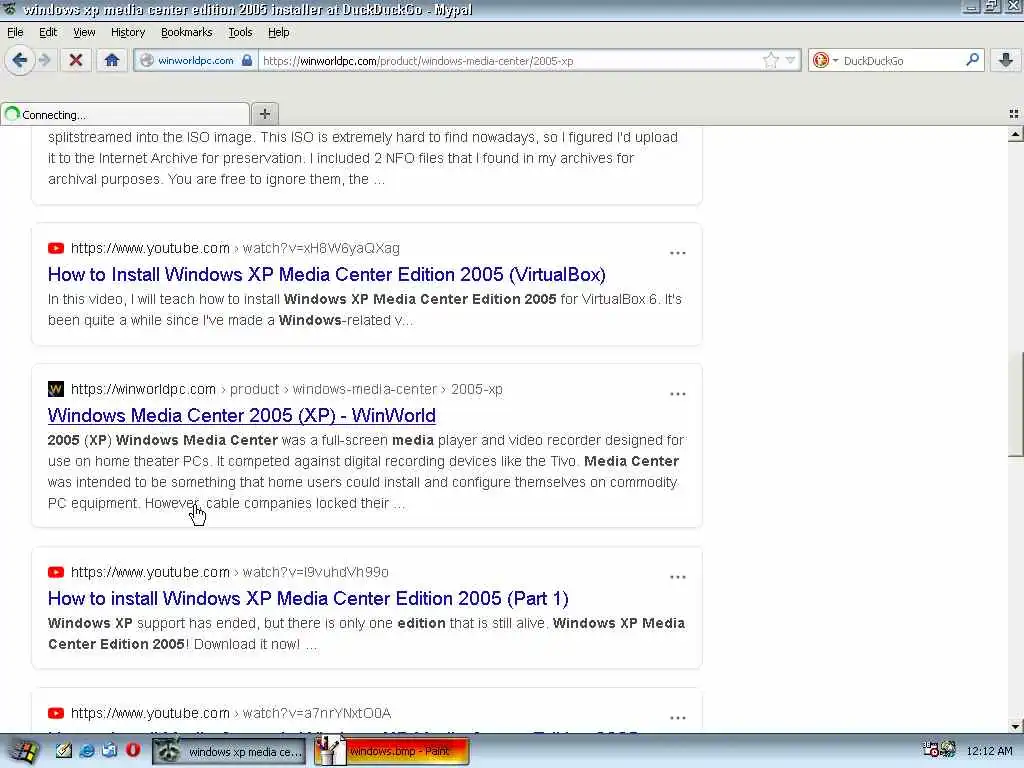Viewport: 1024px width, 768px height.
Task: Click the WinWorld favicon icon
Action: (x=56, y=389)
